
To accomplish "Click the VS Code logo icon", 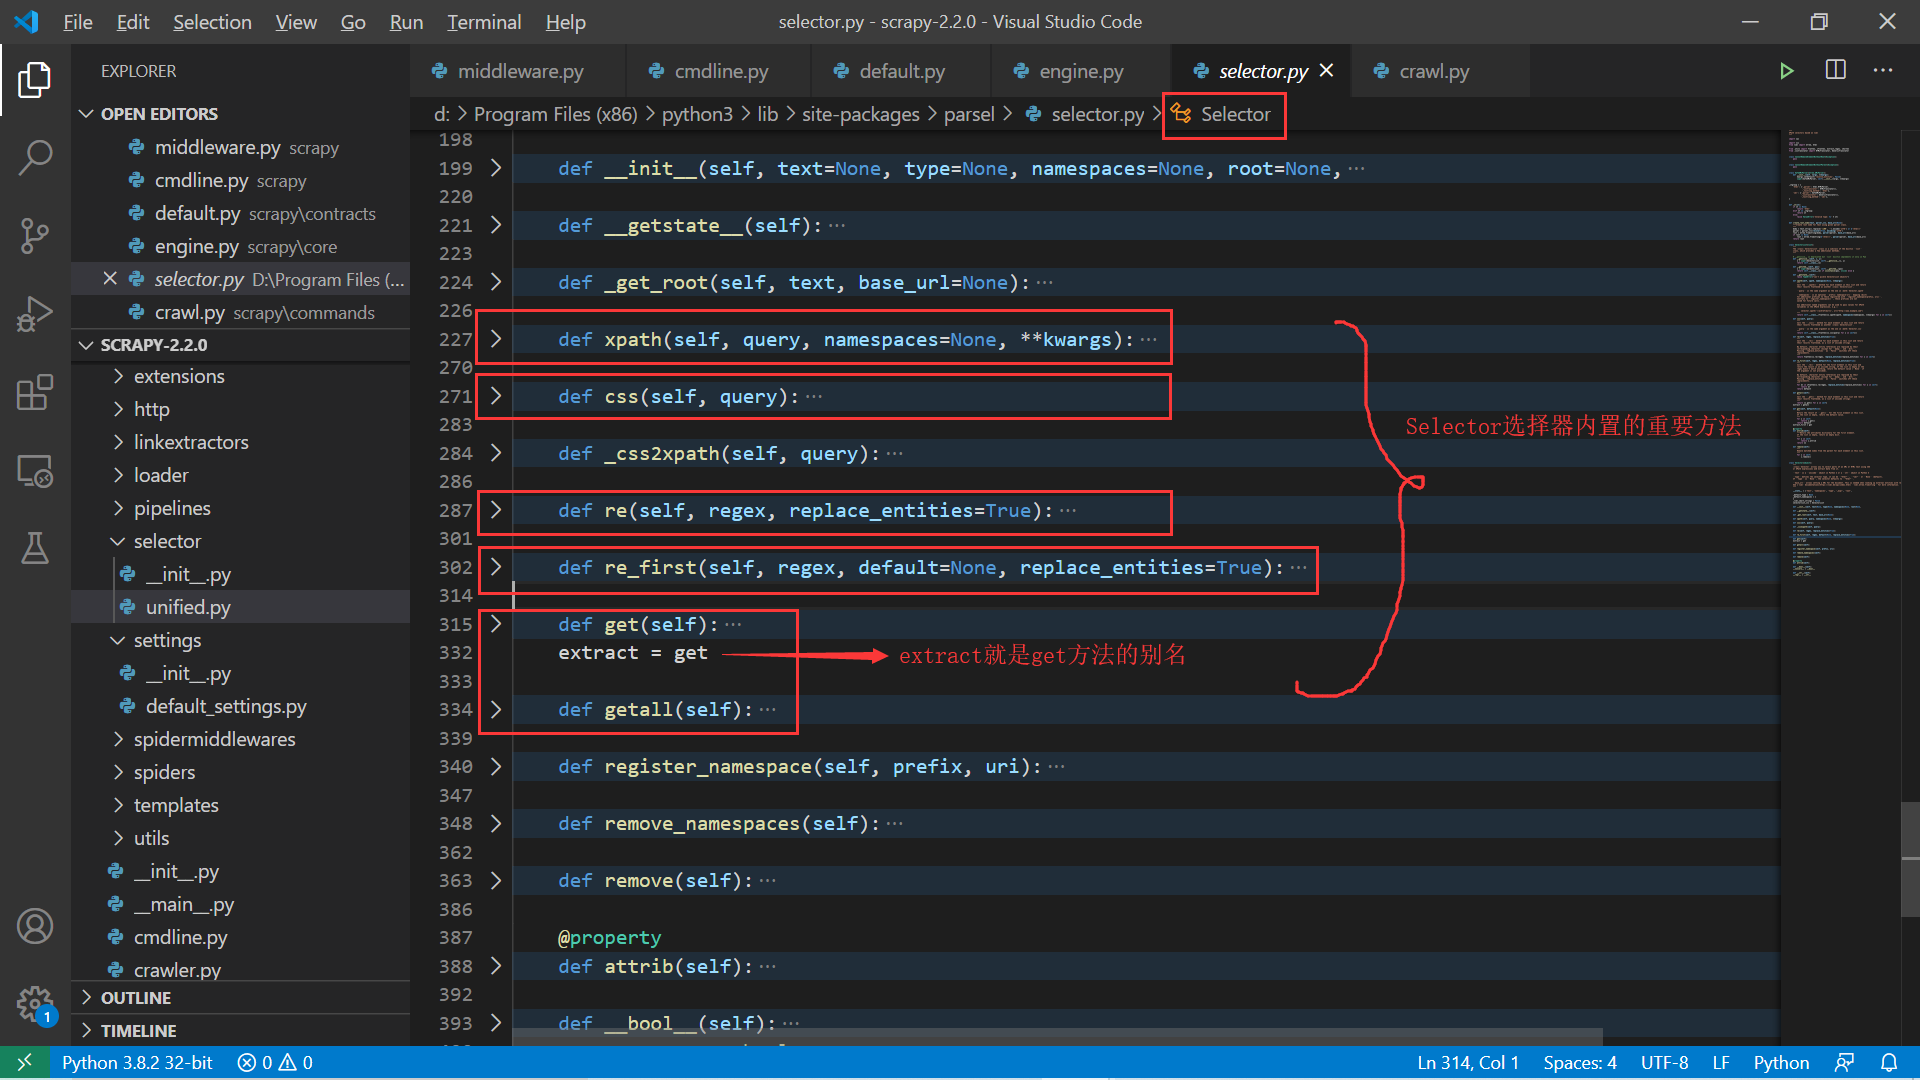I will click(x=27, y=21).
